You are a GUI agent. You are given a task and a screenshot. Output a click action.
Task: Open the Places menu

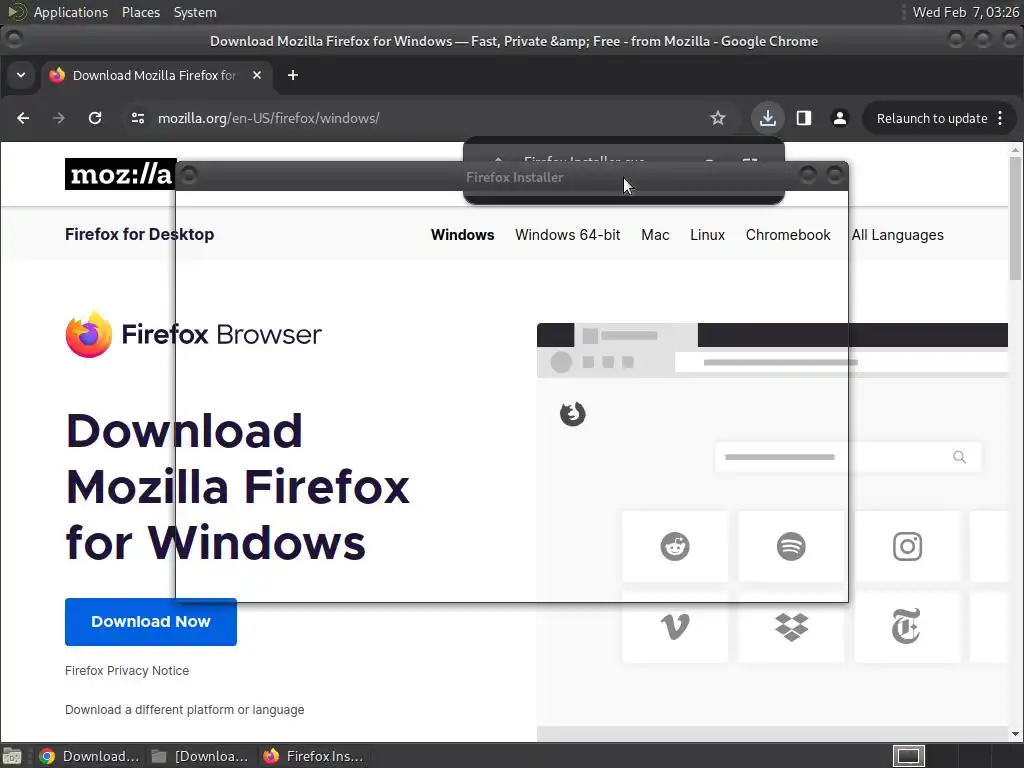coord(140,12)
